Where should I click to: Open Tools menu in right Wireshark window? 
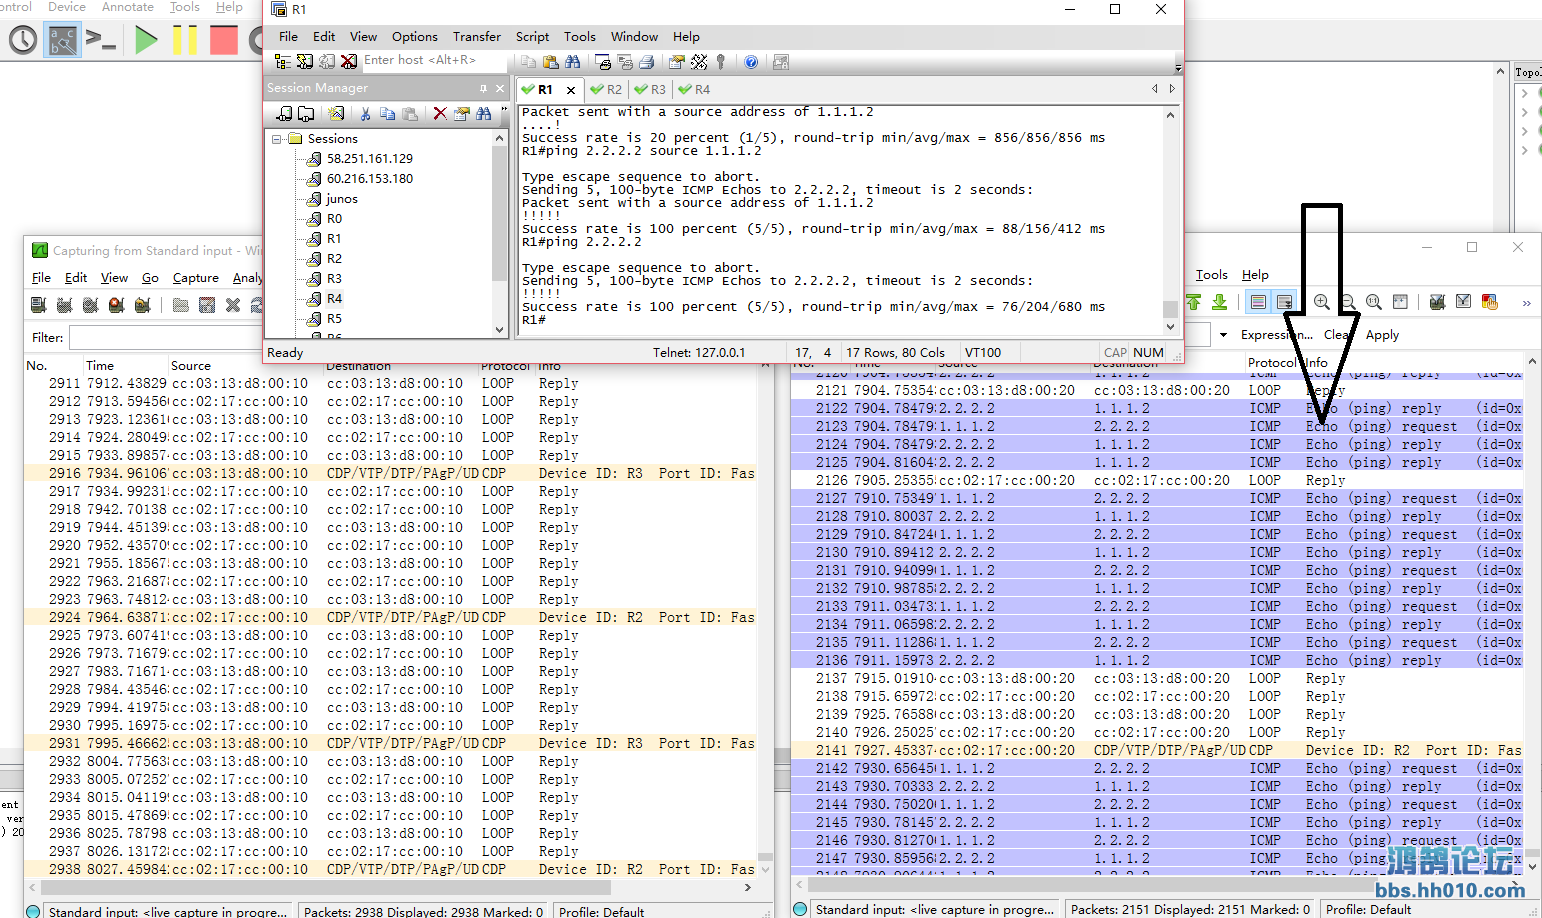click(1212, 275)
